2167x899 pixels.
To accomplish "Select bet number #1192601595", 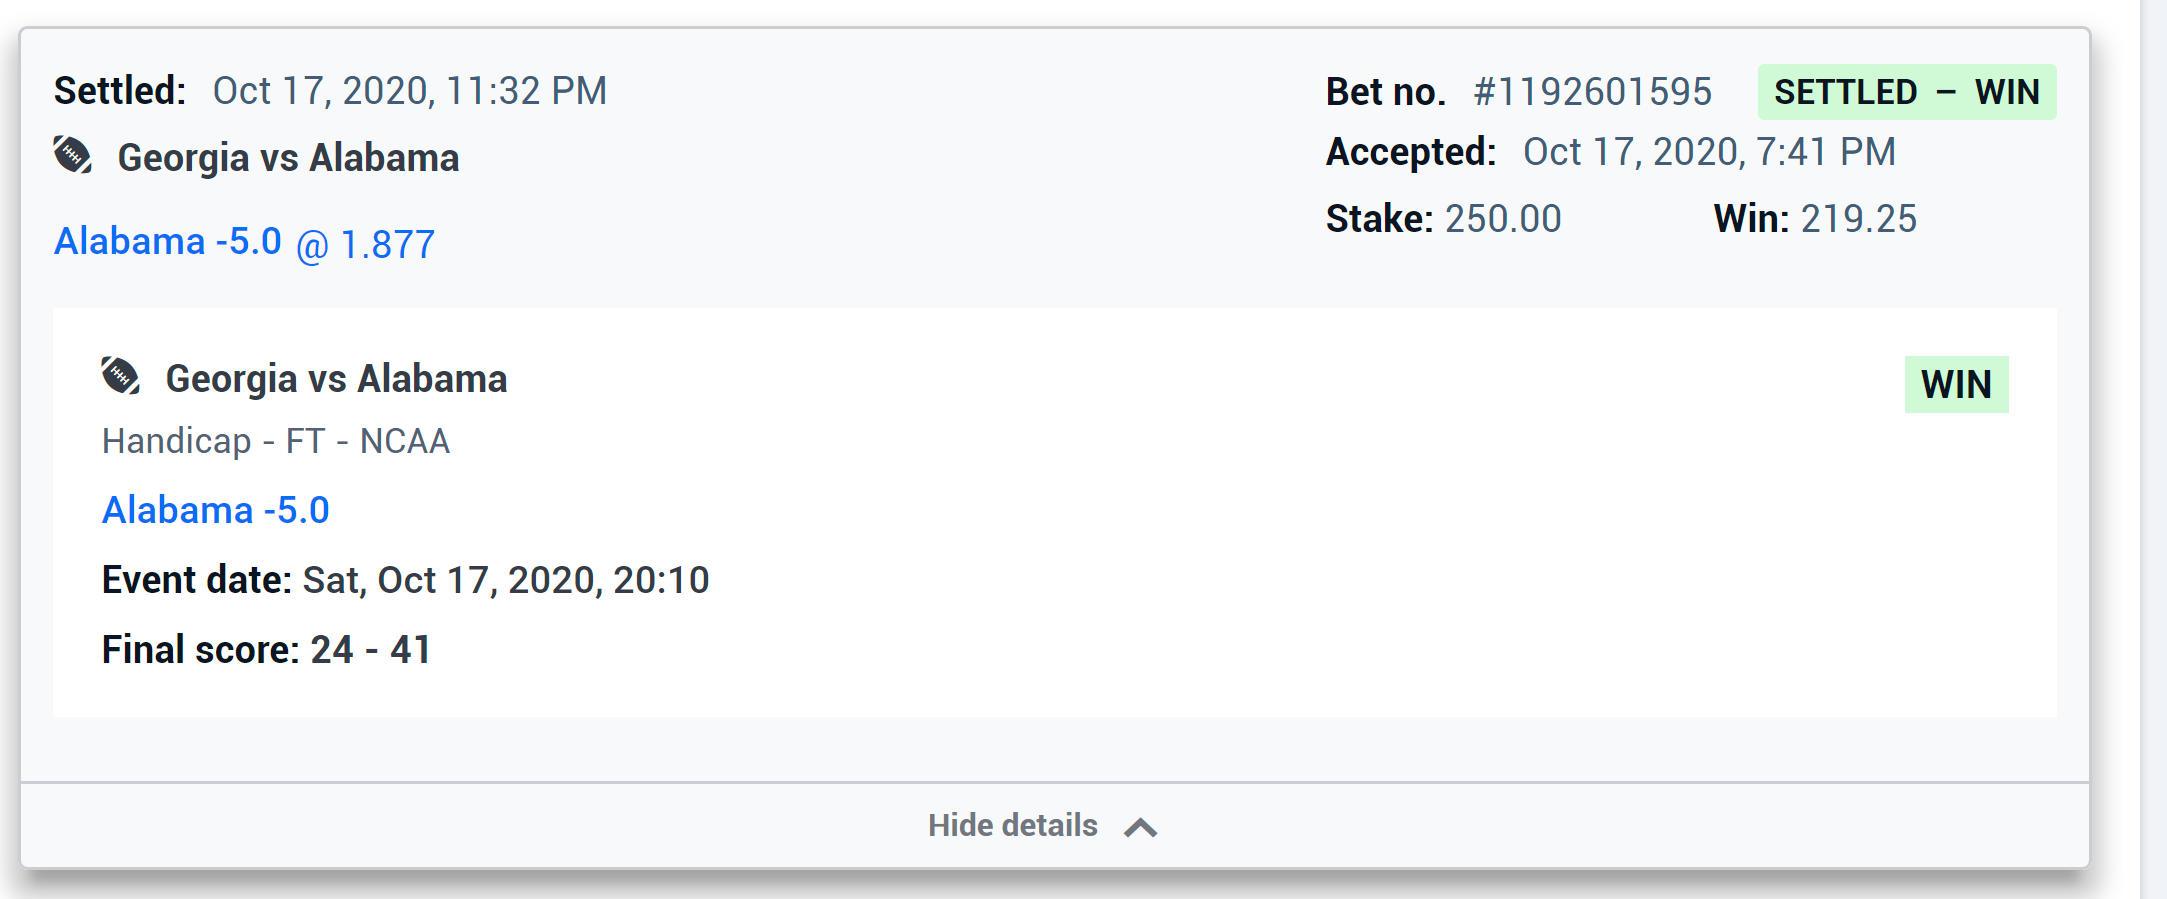I will pyautogui.click(x=1592, y=92).
